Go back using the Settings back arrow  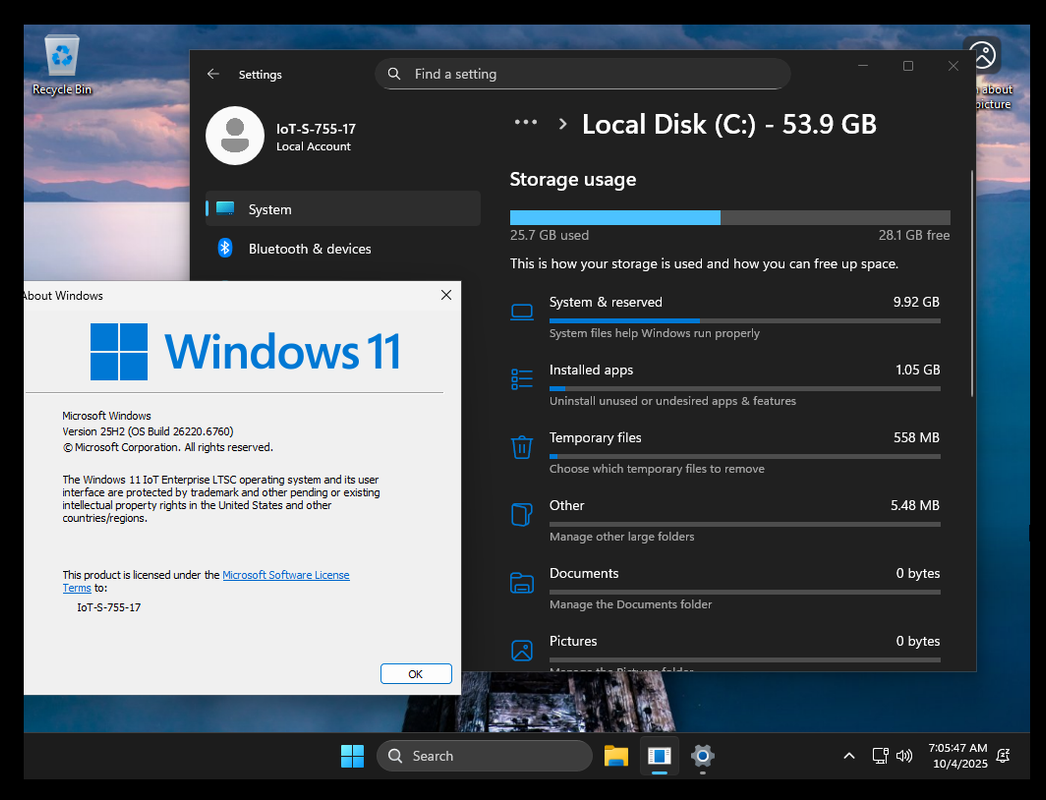pos(213,74)
